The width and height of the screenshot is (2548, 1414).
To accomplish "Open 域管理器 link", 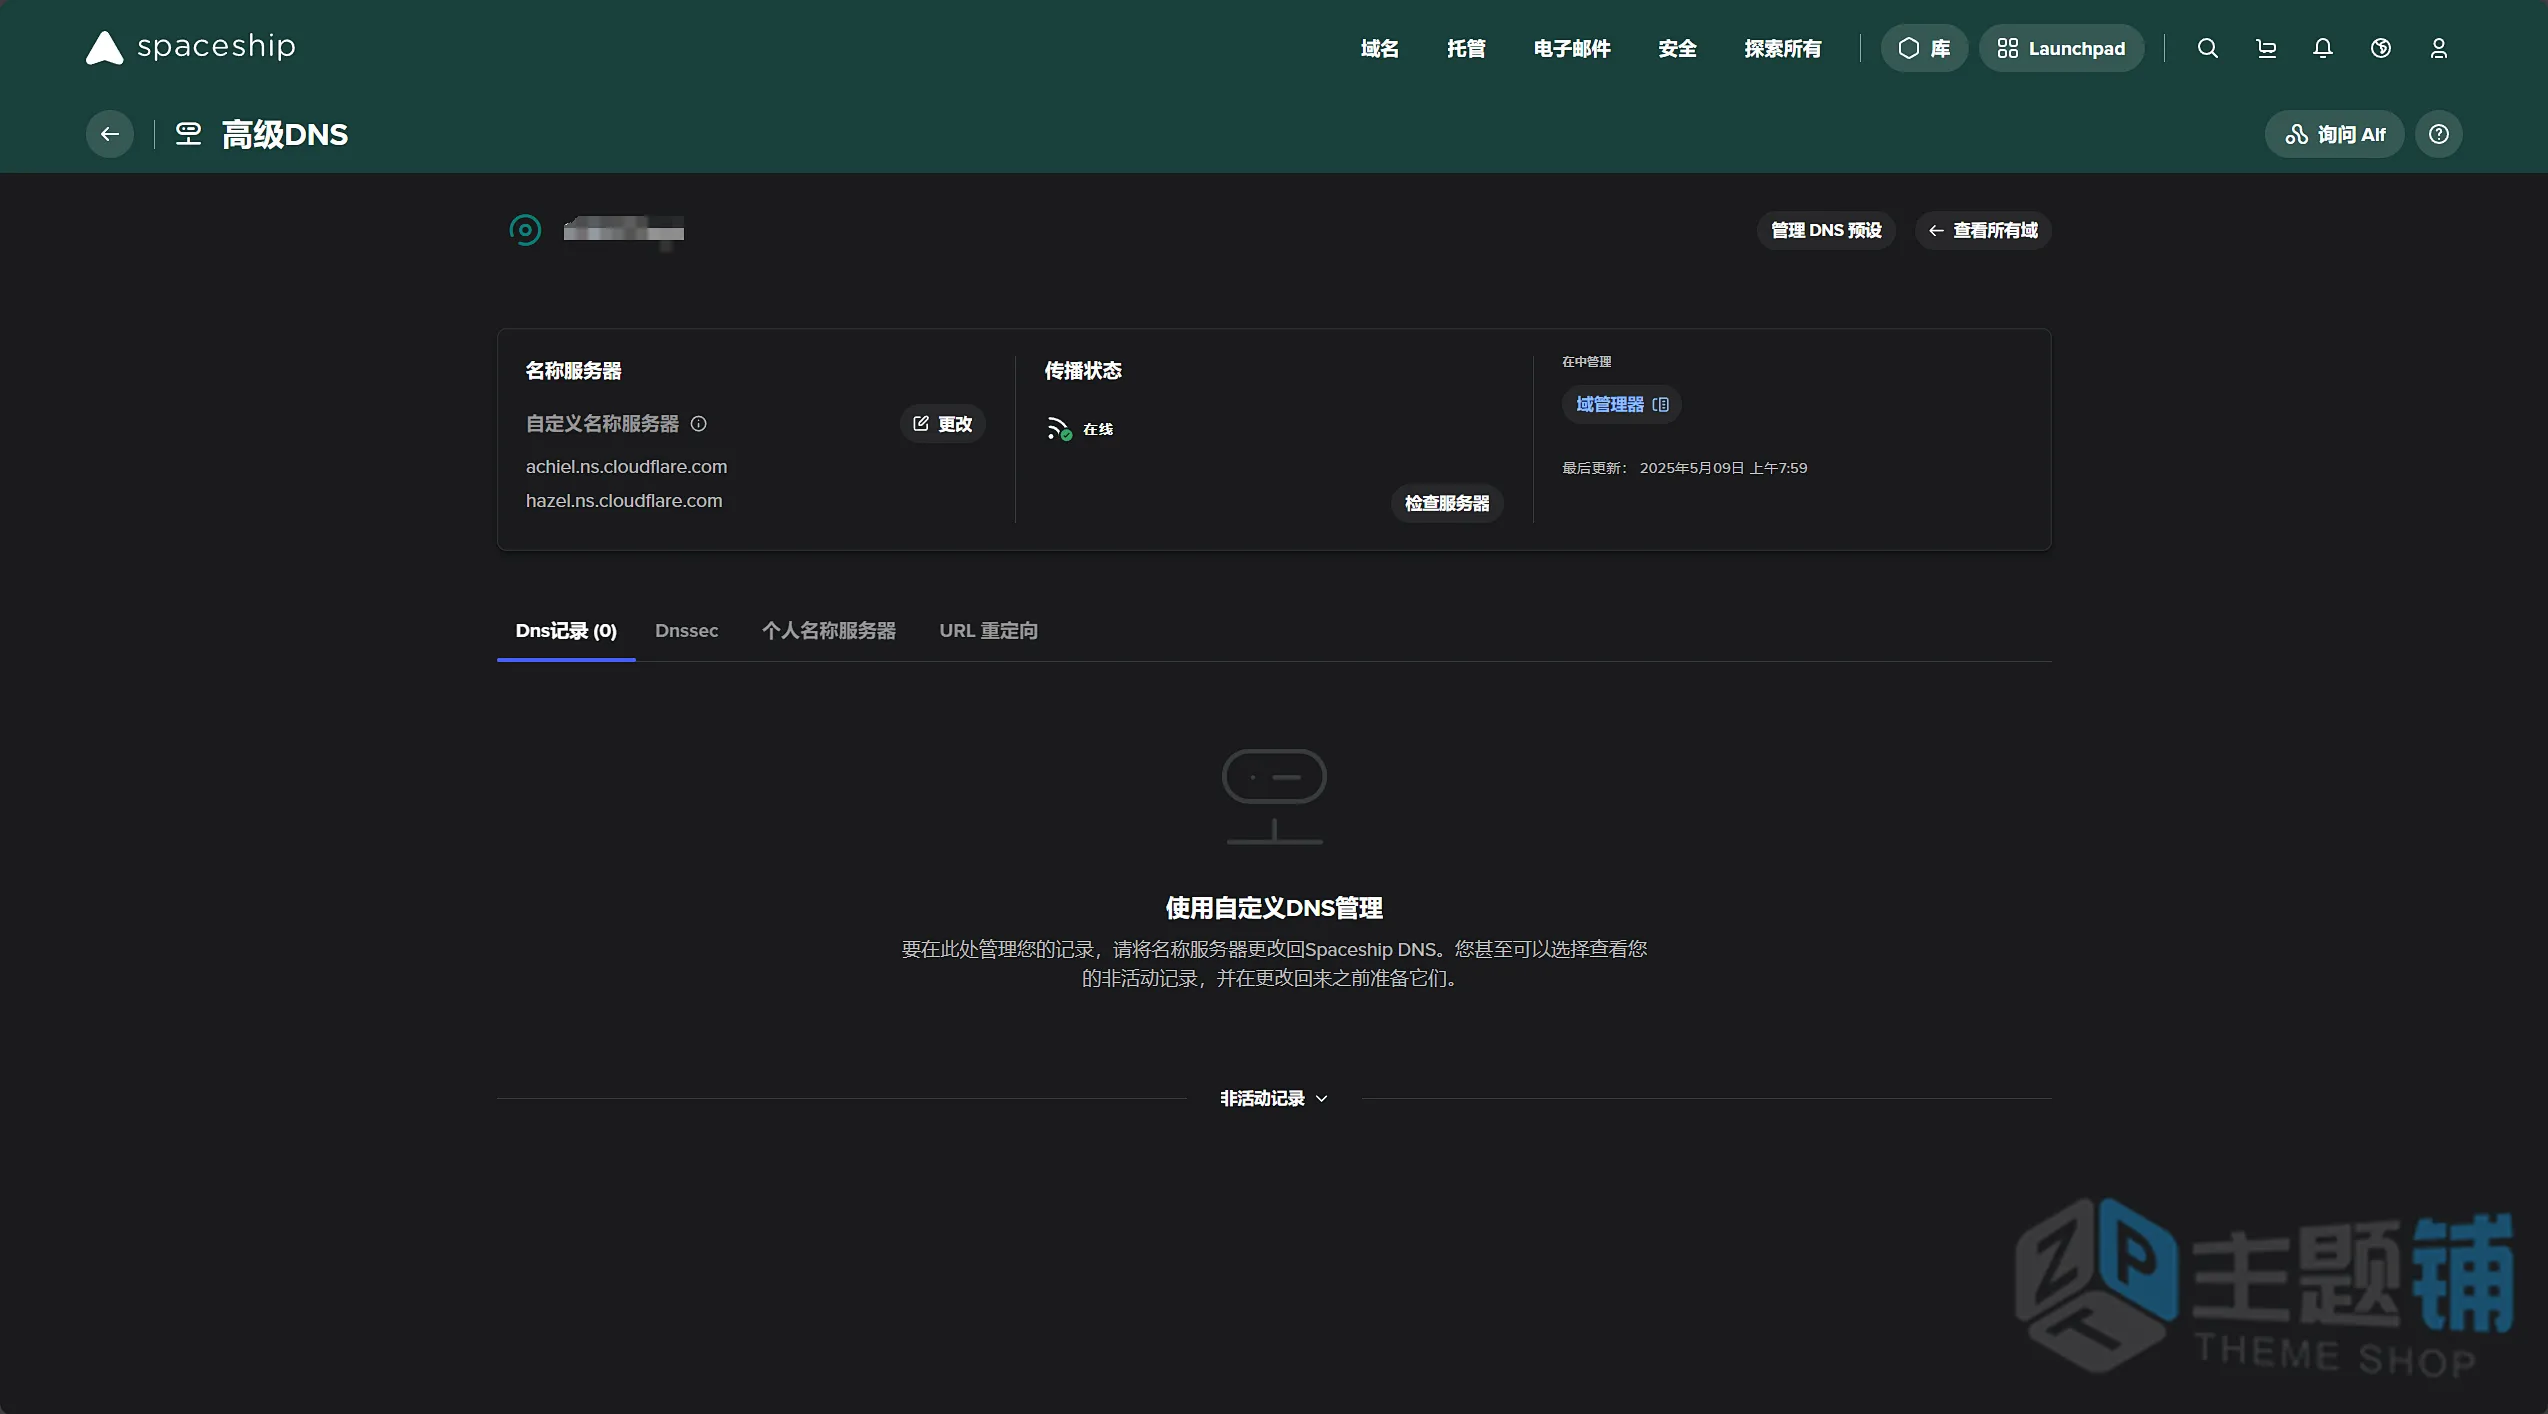I will [x=1622, y=404].
